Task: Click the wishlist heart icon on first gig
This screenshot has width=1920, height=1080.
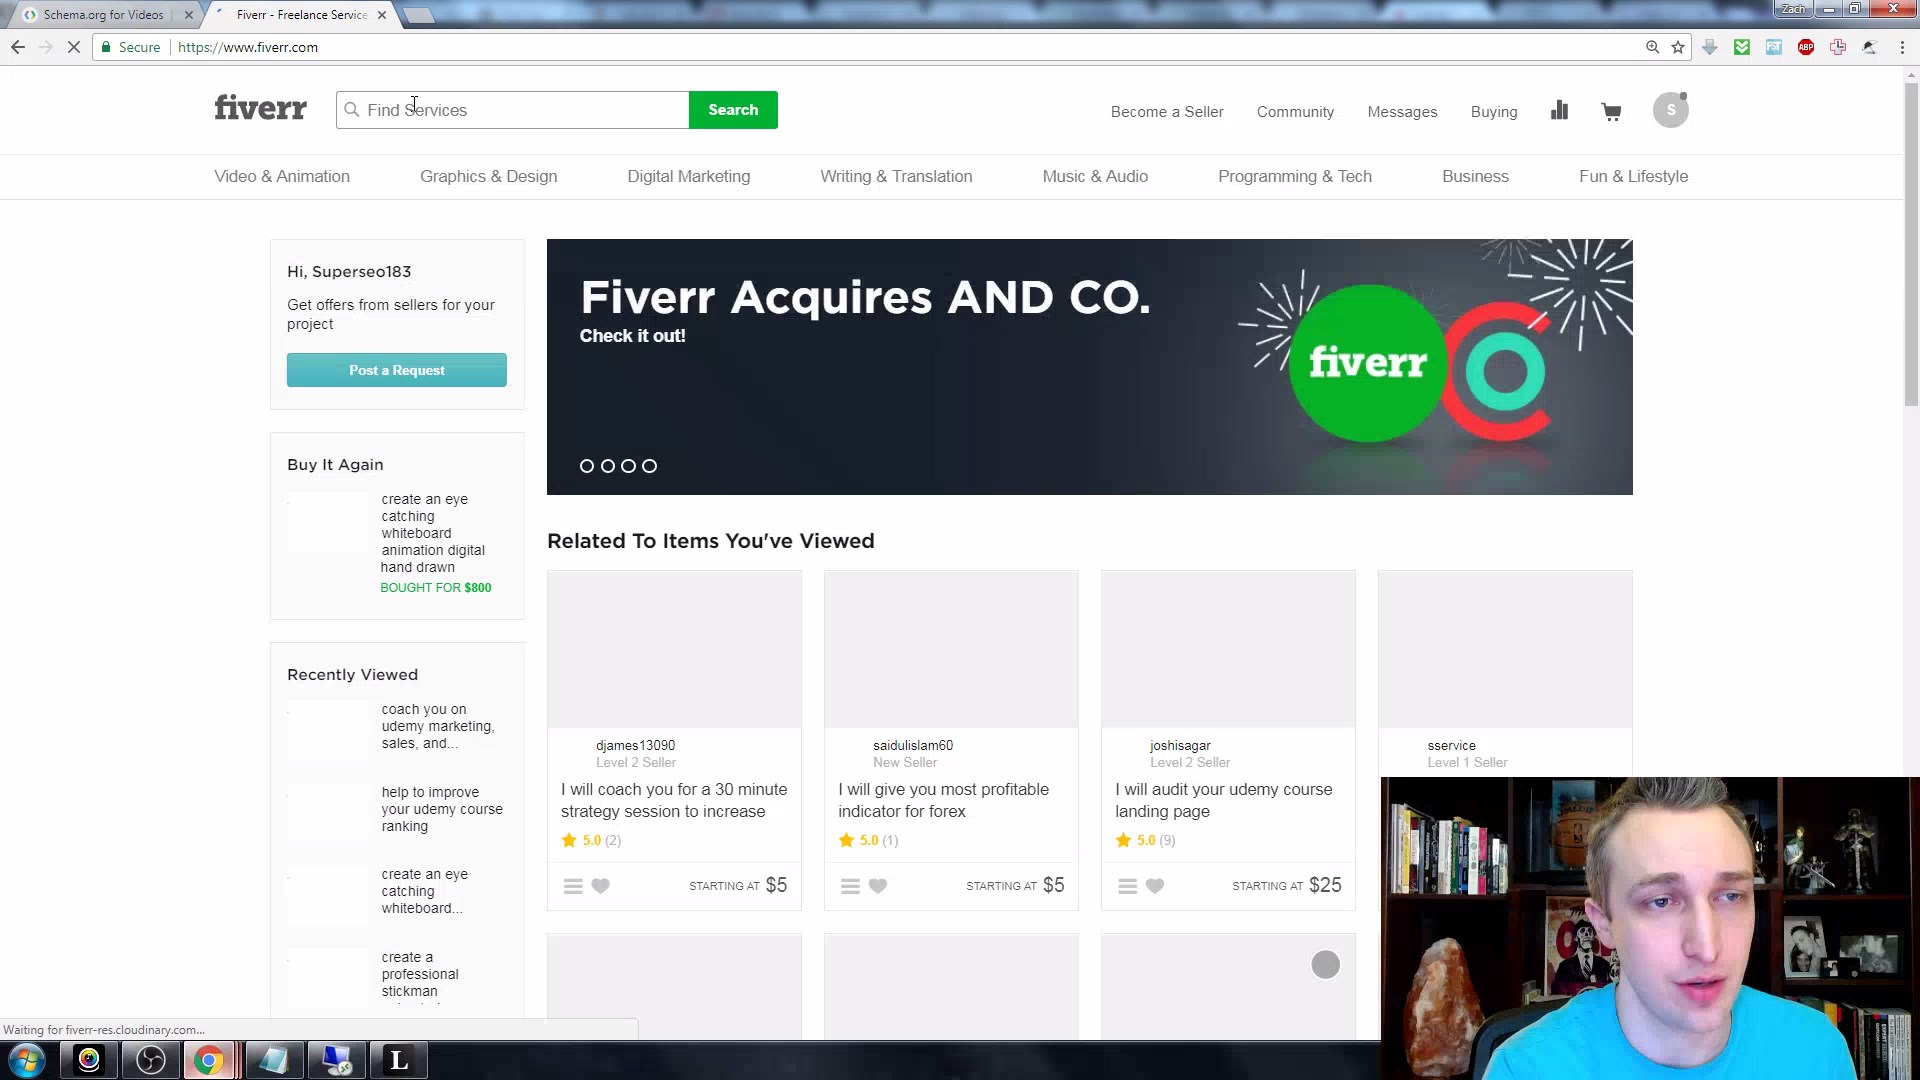Action: (x=600, y=885)
